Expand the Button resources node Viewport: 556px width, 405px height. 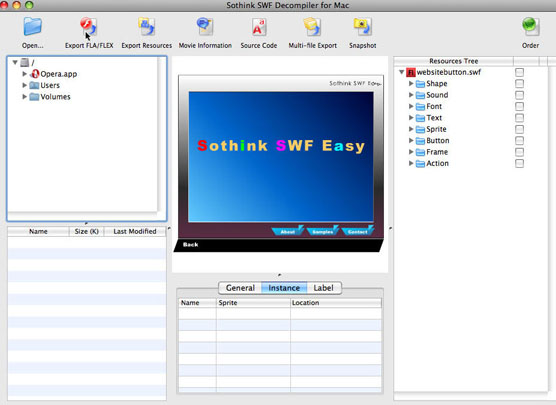411,141
